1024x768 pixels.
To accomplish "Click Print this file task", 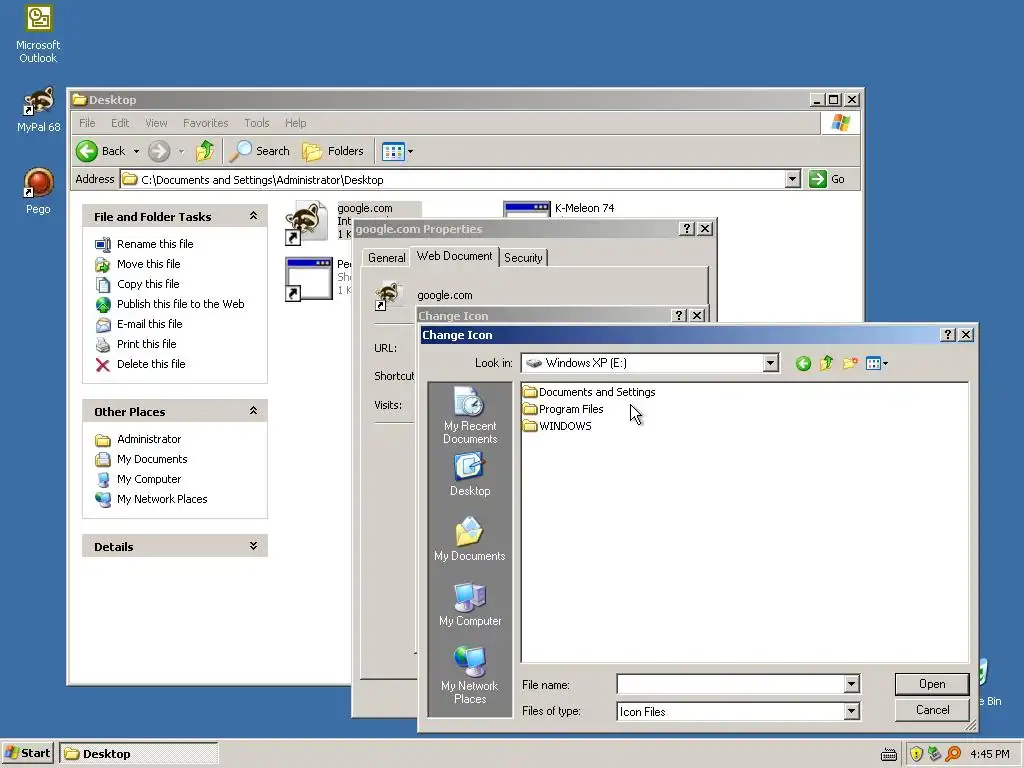I will [x=136, y=344].
